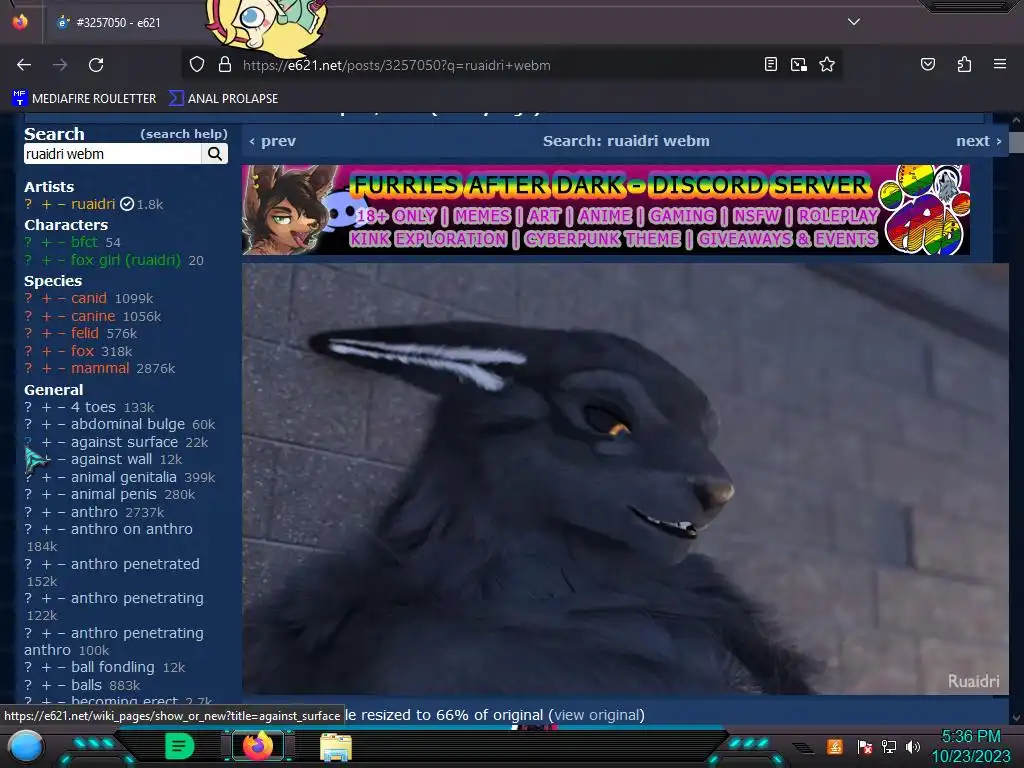Open the taskbar clock showing 5:36 PM

tap(970, 746)
